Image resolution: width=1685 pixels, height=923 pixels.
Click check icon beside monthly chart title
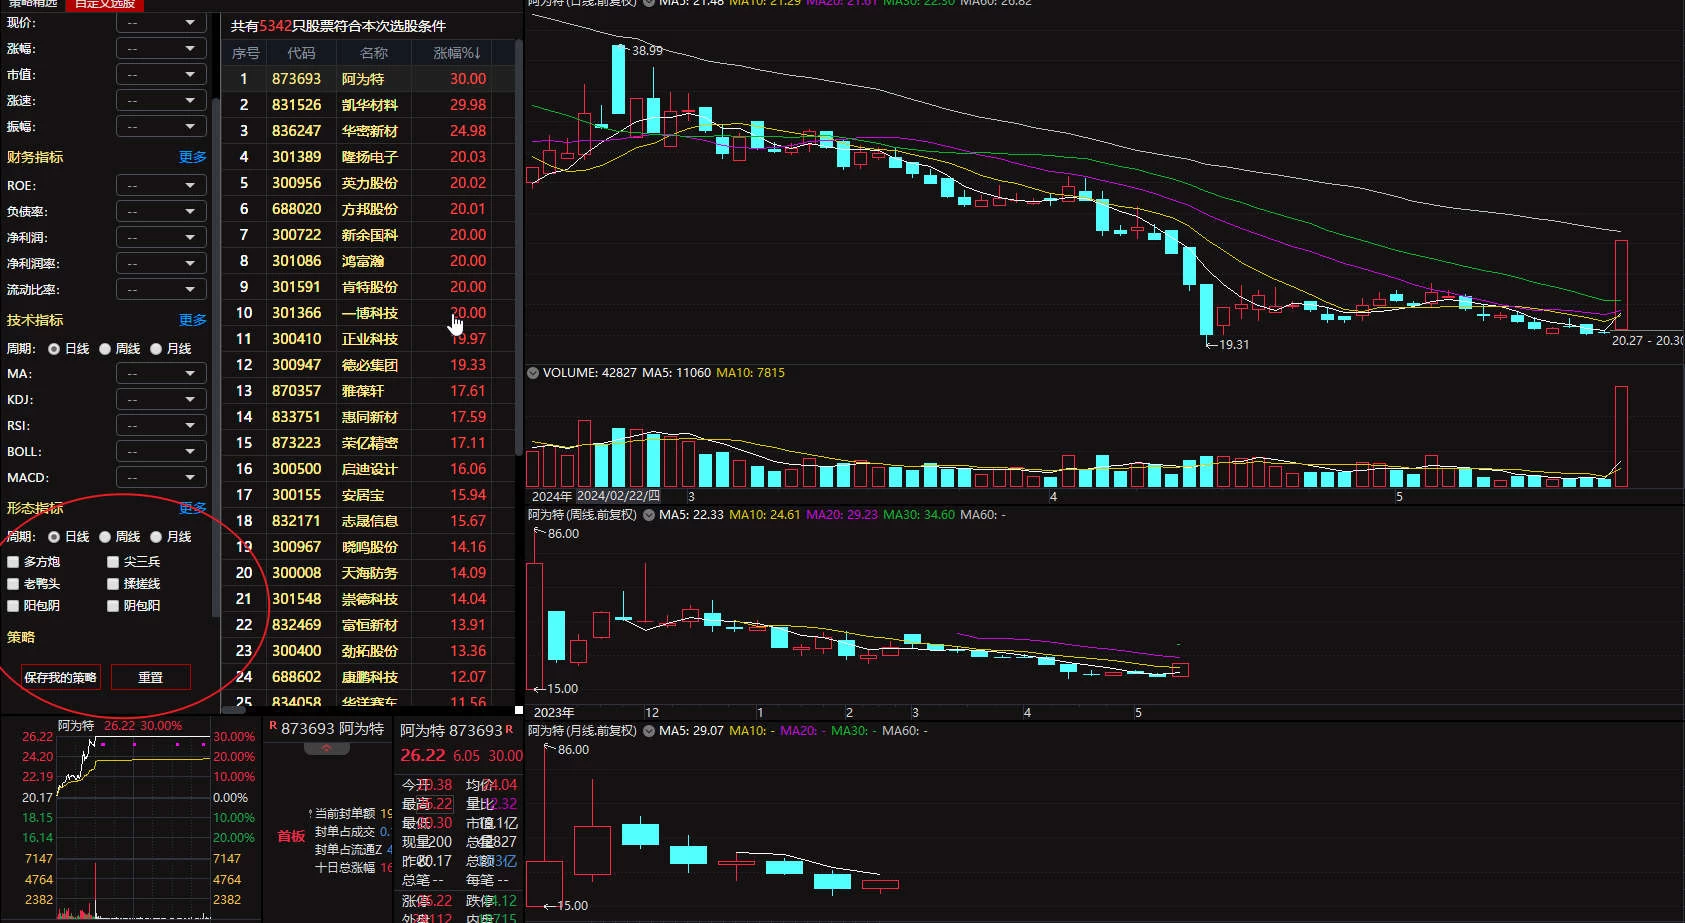(x=648, y=731)
